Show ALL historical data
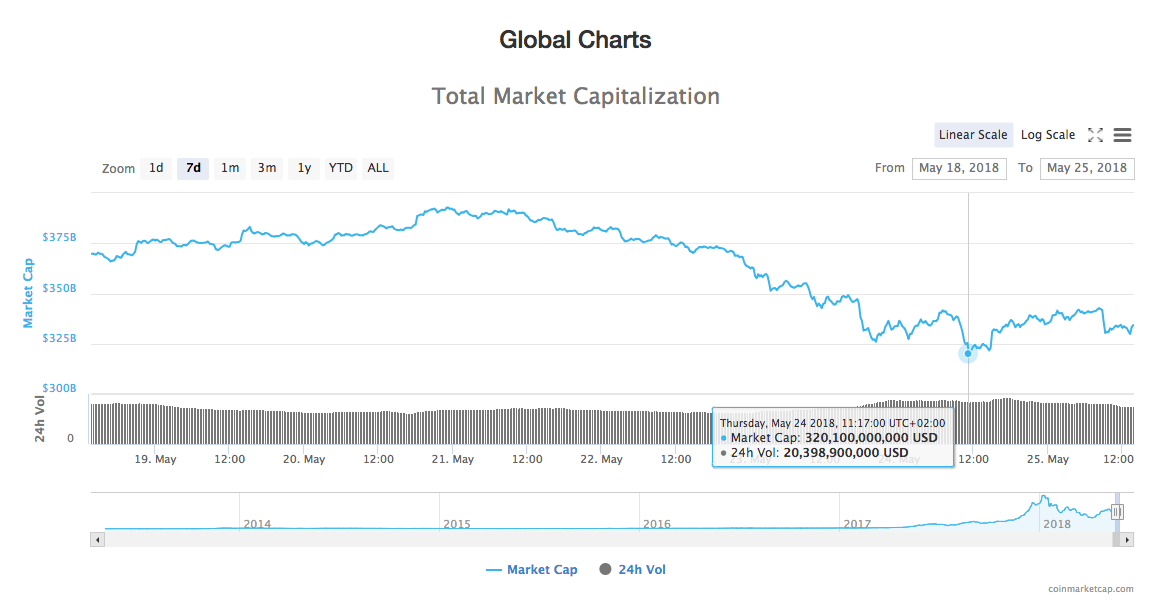This screenshot has width=1175, height=602. coord(378,168)
